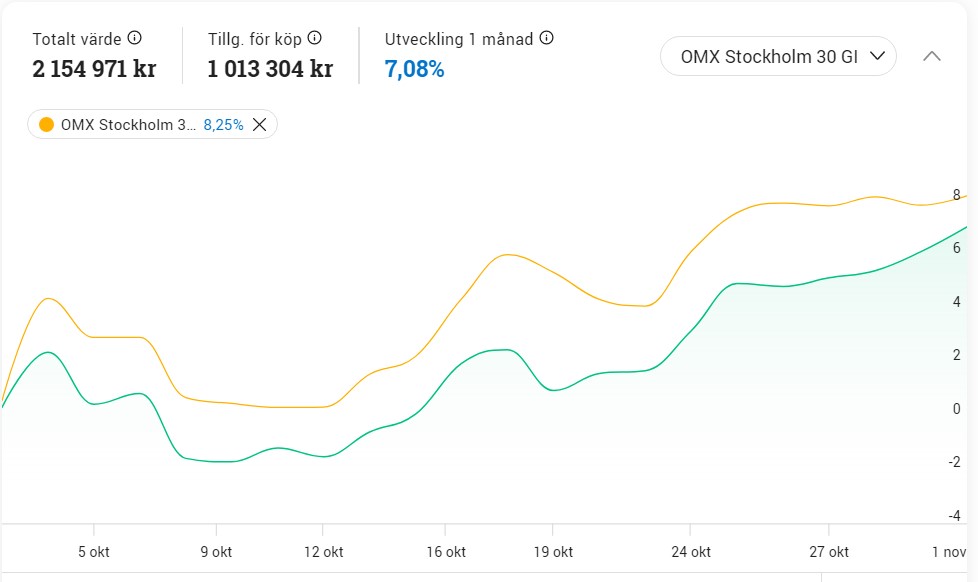Click the 1 nov axis label
Image resolution: width=978 pixels, height=582 pixels.
tap(949, 552)
